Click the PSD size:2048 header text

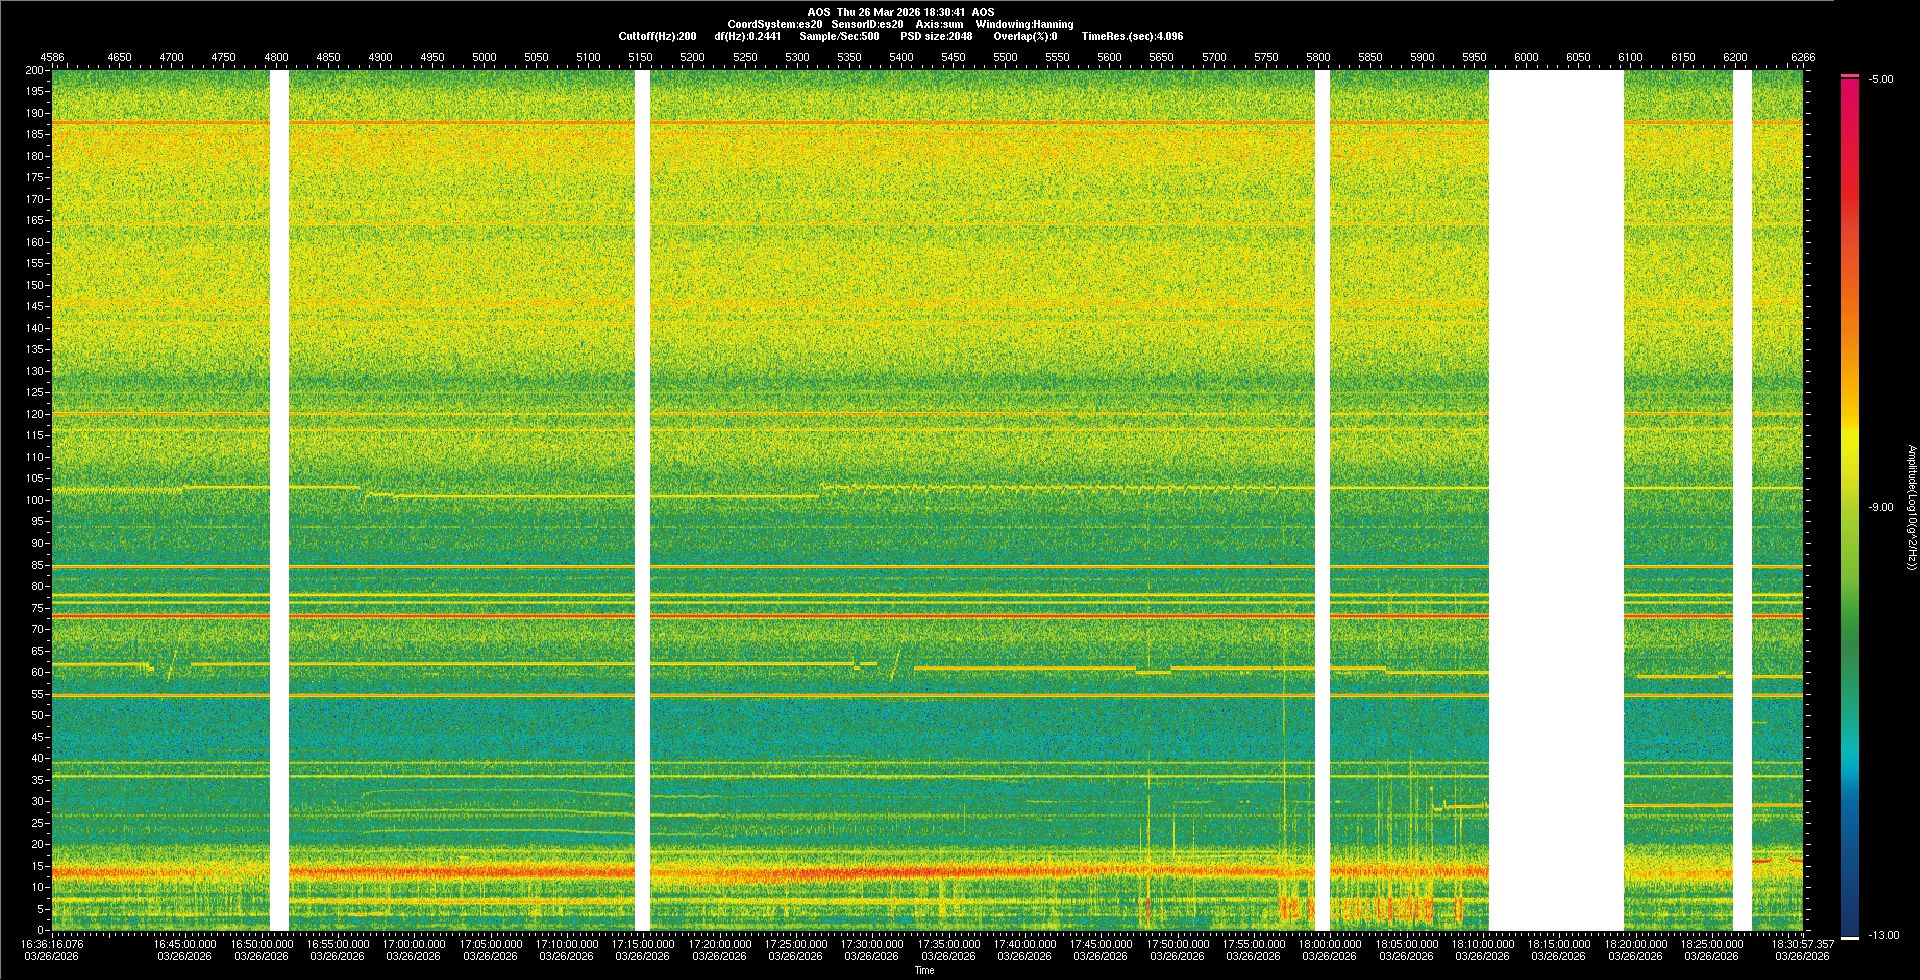936,36
